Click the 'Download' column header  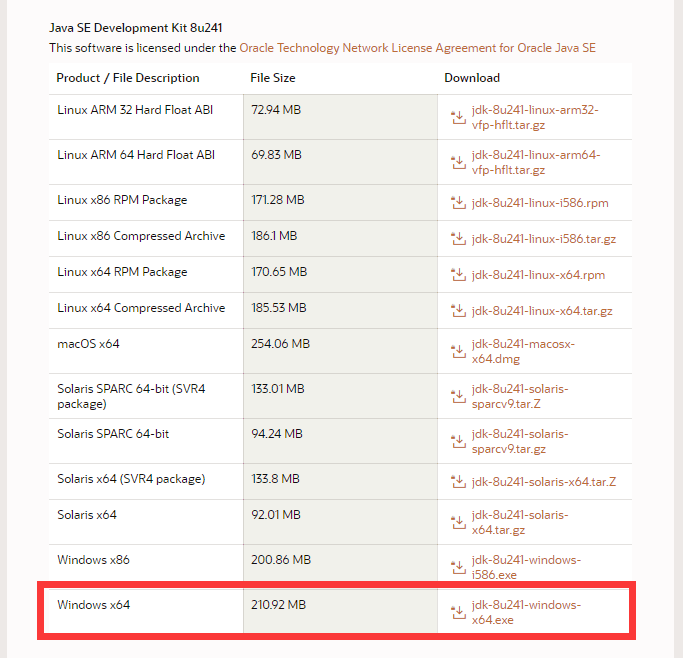coord(472,78)
